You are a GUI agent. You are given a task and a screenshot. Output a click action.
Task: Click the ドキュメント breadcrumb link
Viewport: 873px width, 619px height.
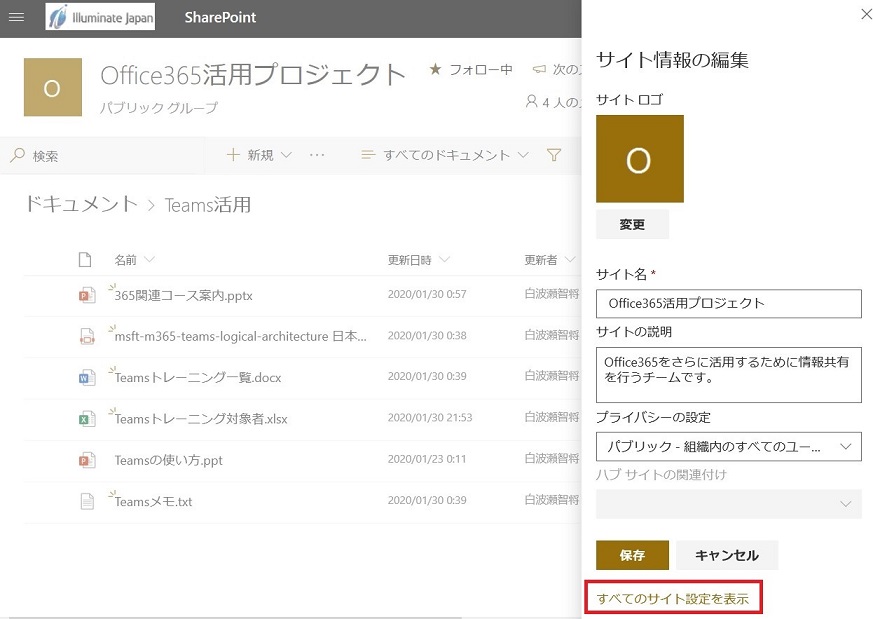tap(81, 205)
